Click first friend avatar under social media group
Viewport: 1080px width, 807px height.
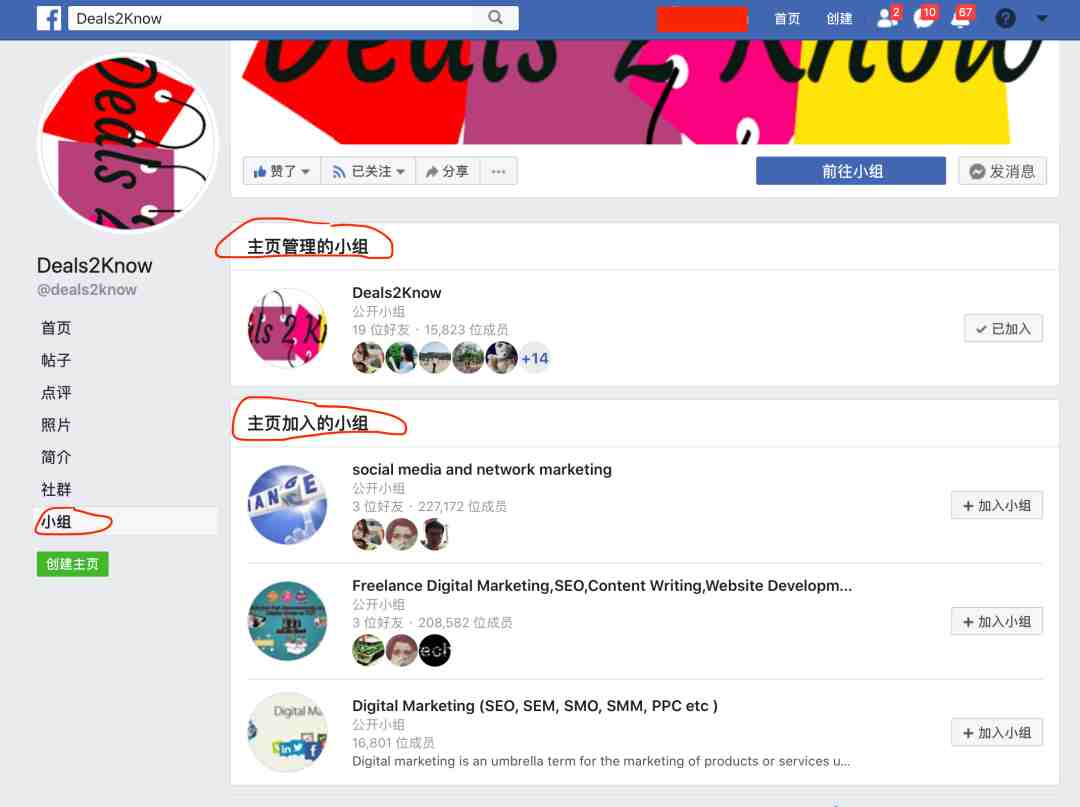click(368, 534)
